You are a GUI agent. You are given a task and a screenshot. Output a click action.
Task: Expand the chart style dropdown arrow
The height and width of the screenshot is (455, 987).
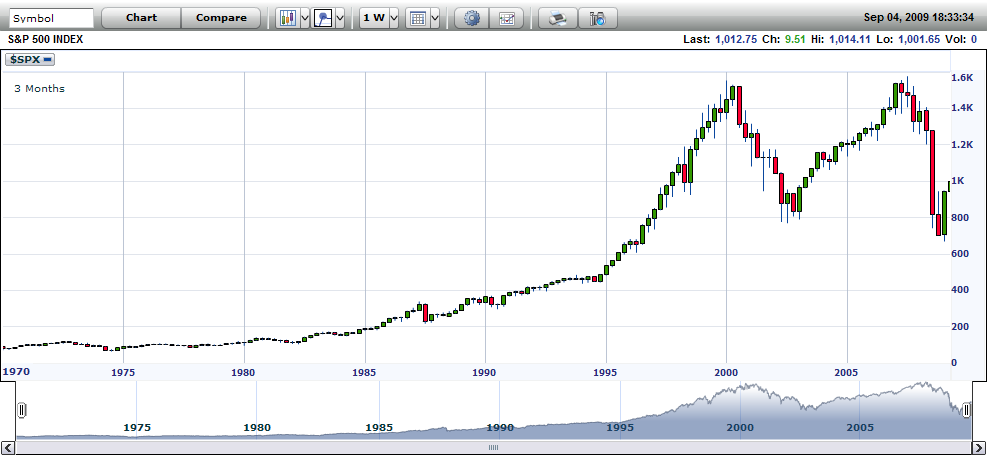pos(305,18)
